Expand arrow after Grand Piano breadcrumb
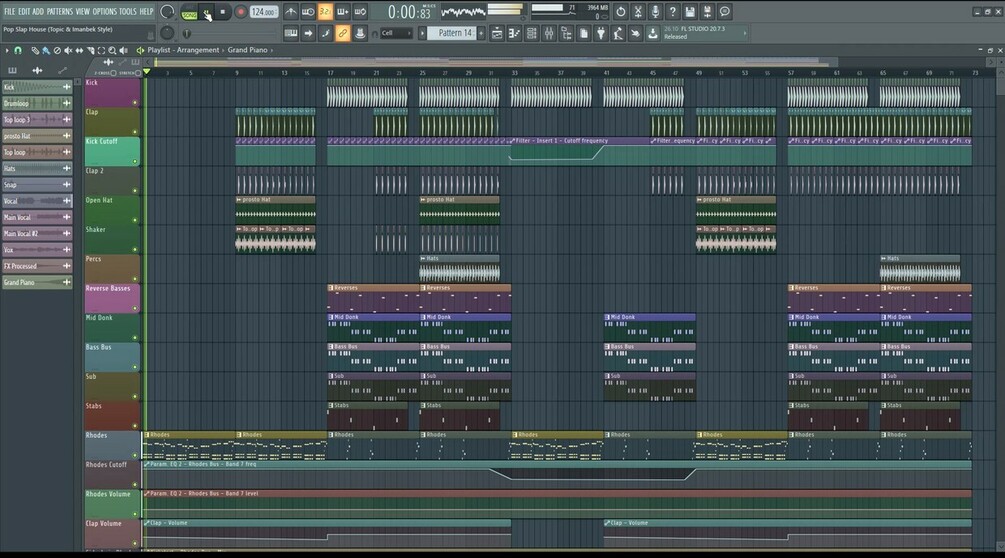Viewport: 1005px width, 558px height. 272,50
